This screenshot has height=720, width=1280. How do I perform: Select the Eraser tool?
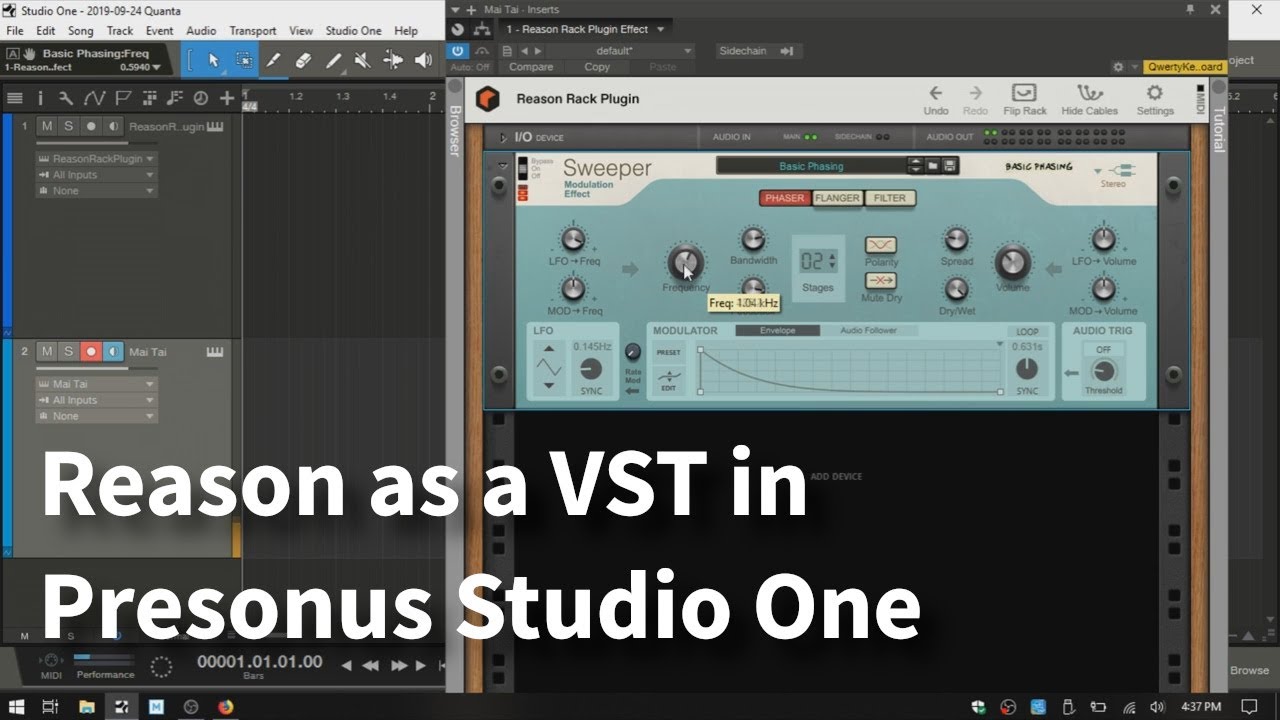(x=303, y=60)
